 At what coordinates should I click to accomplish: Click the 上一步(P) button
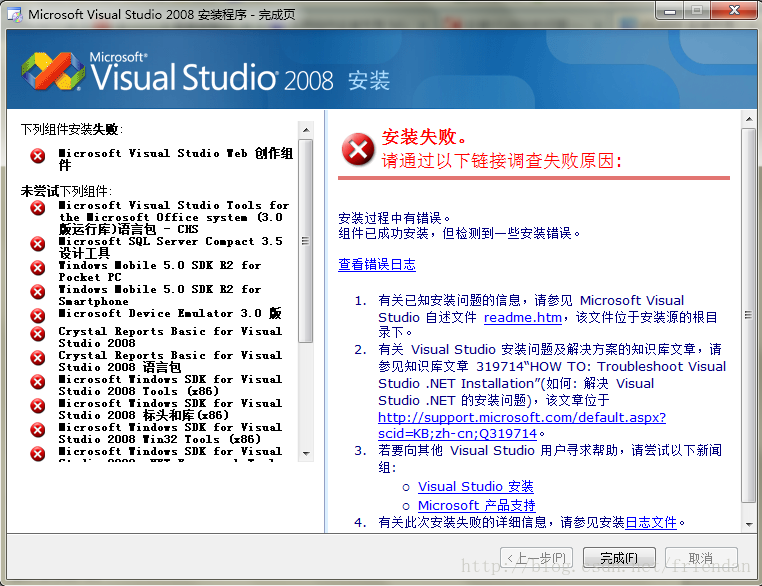537,558
